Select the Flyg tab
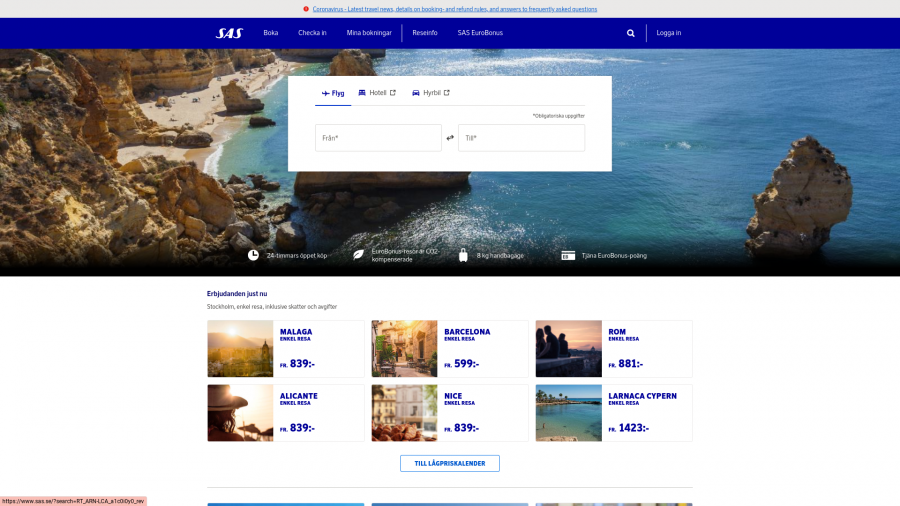 [333, 93]
